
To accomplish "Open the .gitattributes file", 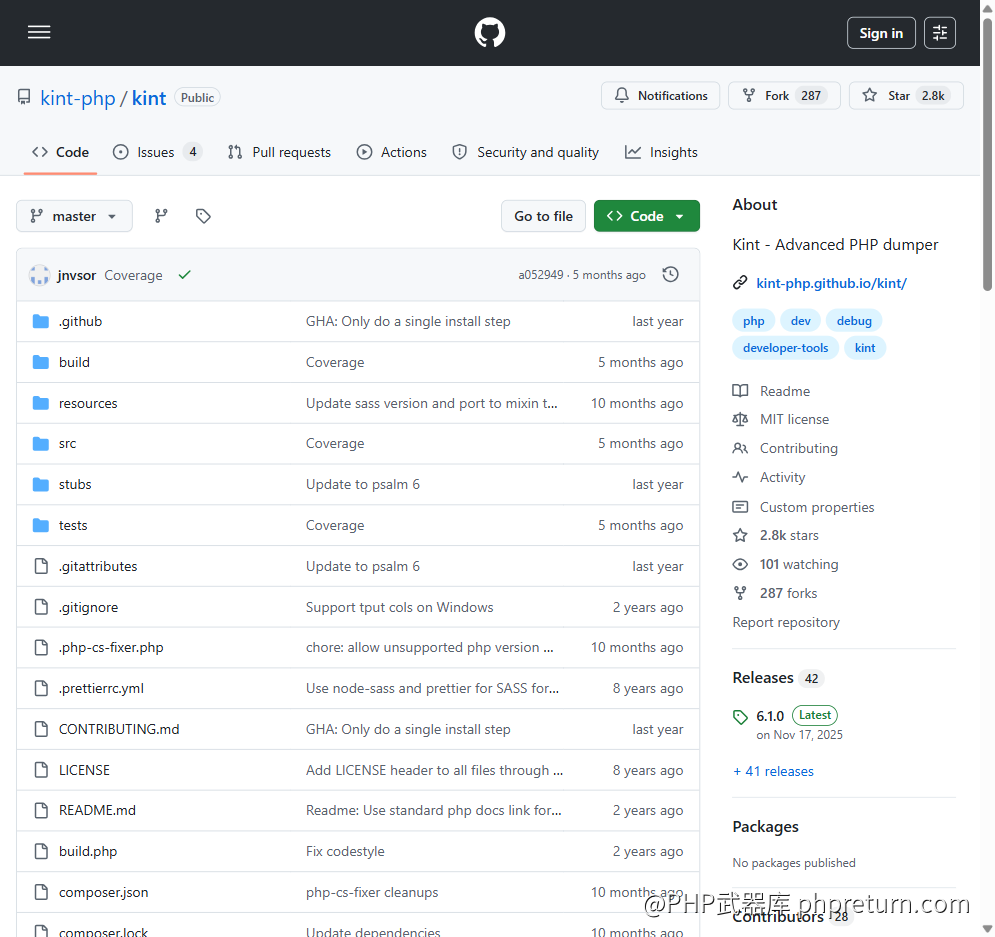I will click(x=98, y=567).
